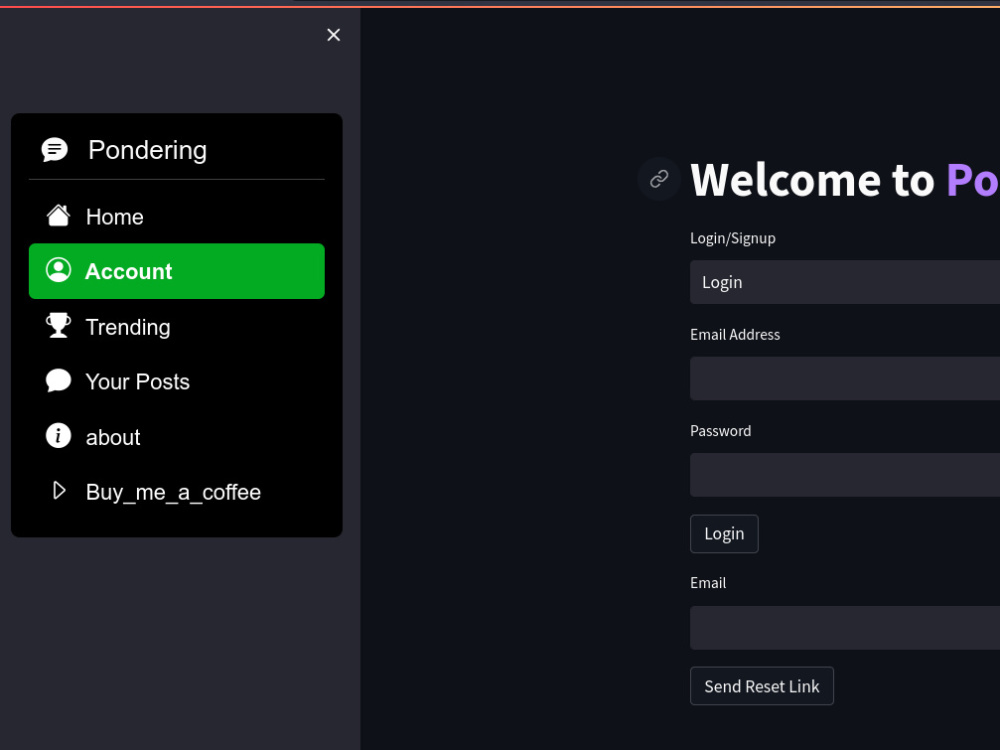Focus the Email field for password reset
Viewport: 1000px width, 750px height.
tap(845, 628)
